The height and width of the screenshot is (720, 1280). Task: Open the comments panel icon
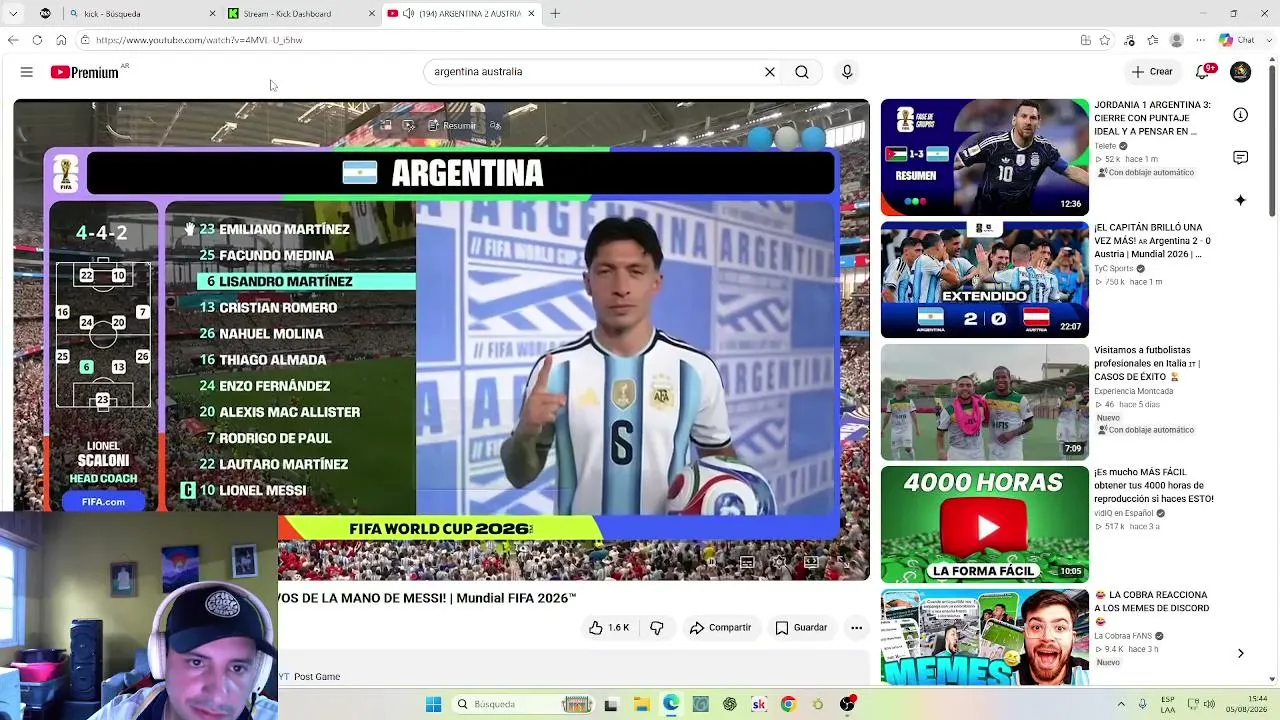point(1241,158)
